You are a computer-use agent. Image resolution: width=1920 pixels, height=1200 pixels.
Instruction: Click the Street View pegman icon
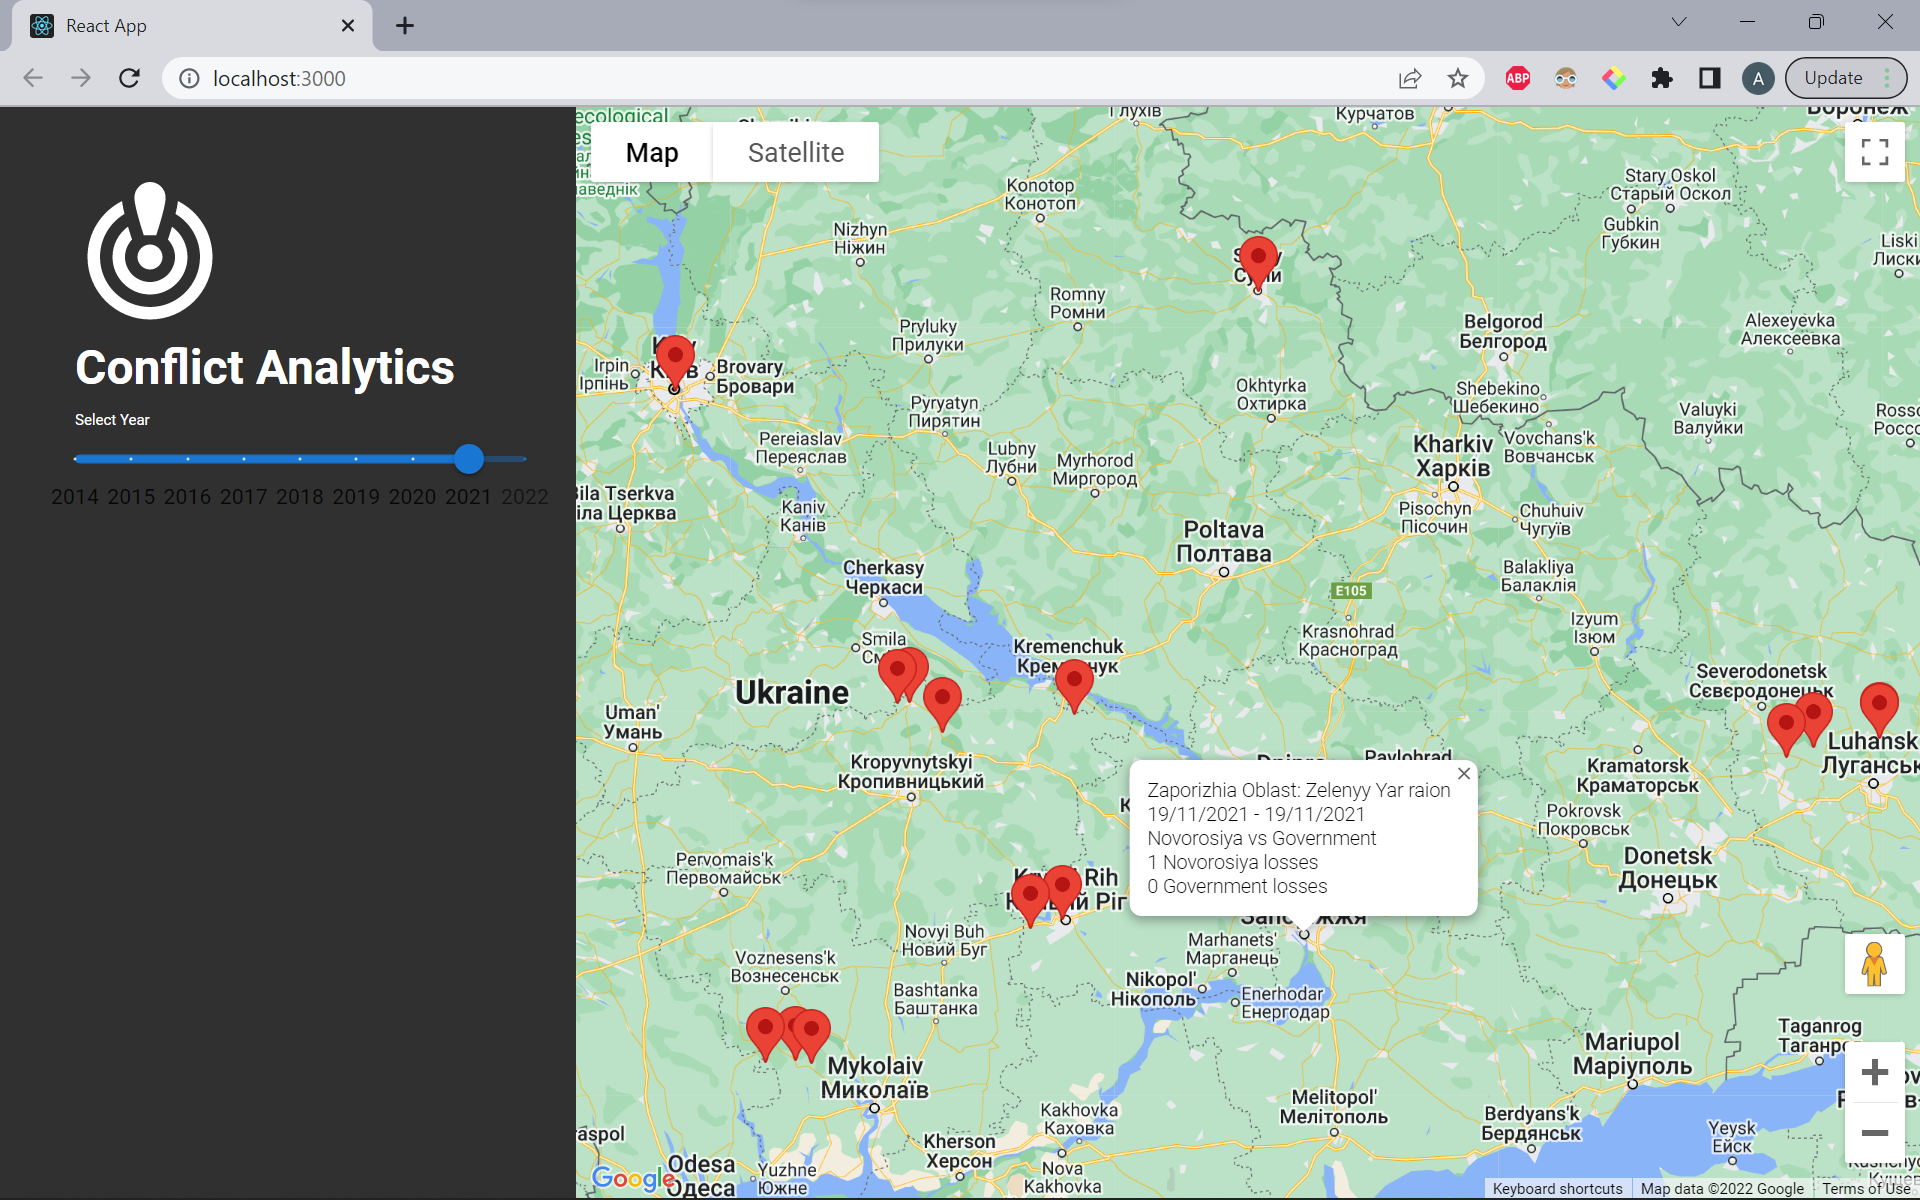(x=1874, y=964)
